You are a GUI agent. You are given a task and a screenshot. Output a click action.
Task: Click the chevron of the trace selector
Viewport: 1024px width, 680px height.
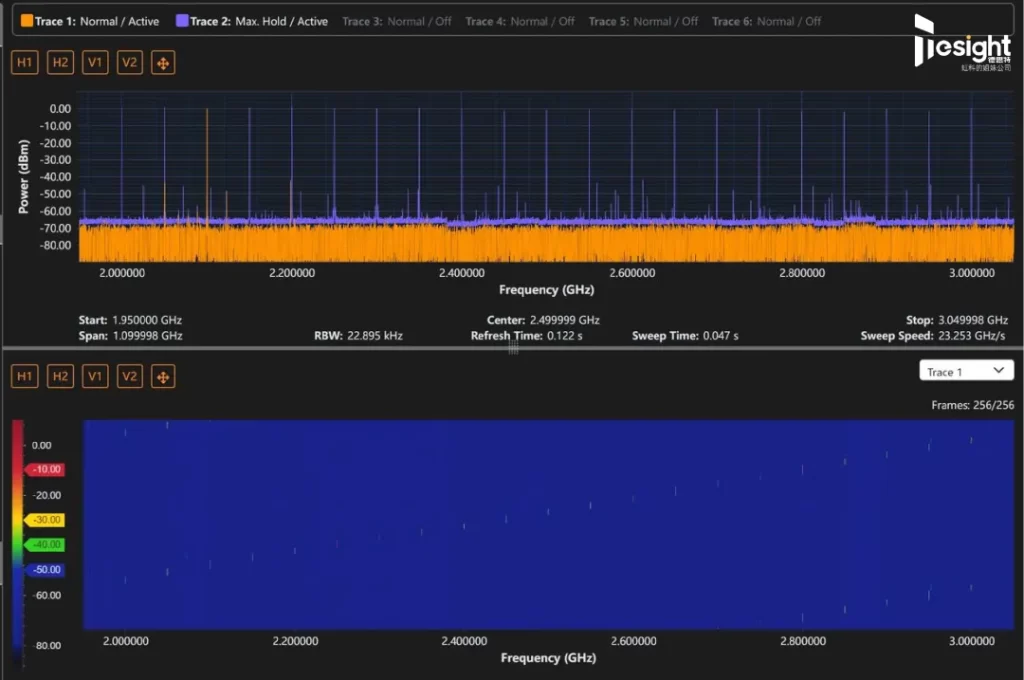(x=999, y=370)
